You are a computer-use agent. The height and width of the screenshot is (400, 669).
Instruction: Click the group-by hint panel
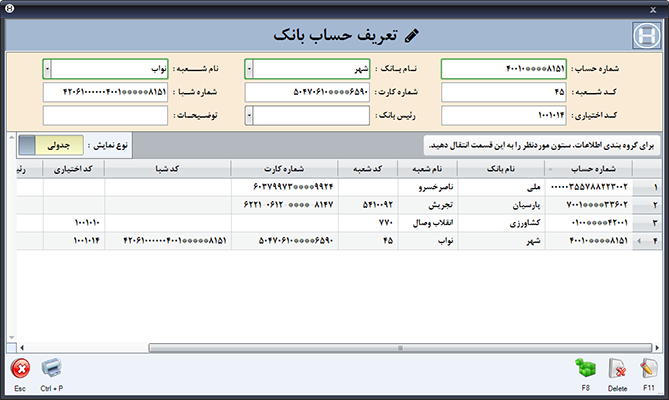pos(541,145)
